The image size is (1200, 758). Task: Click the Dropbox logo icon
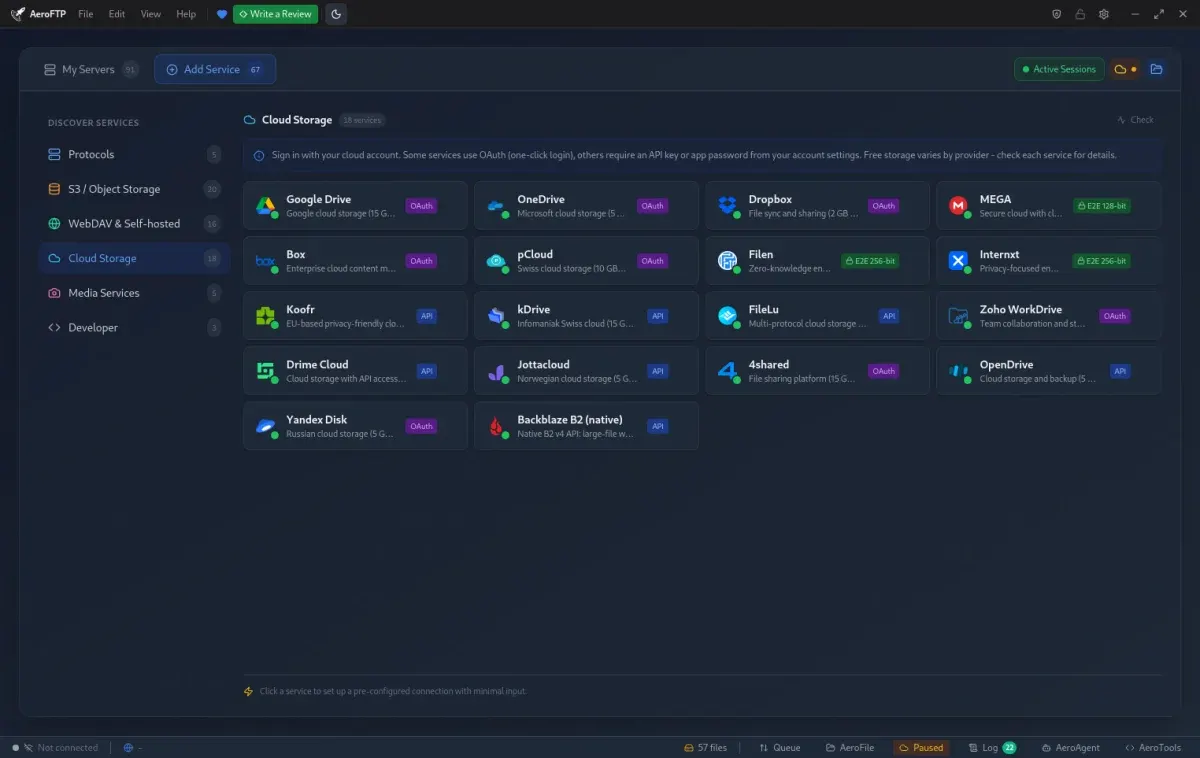pos(727,206)
